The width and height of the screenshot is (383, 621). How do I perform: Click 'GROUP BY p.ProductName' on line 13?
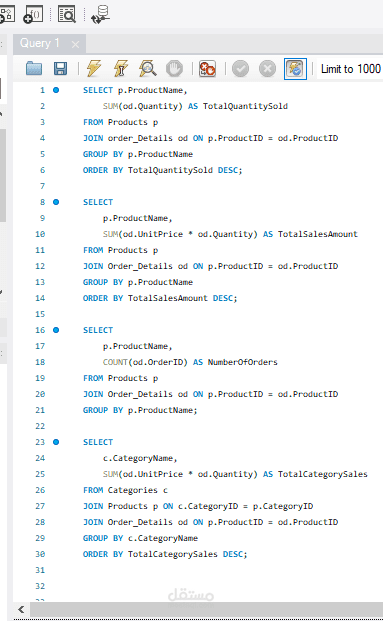tap(138, 282)
